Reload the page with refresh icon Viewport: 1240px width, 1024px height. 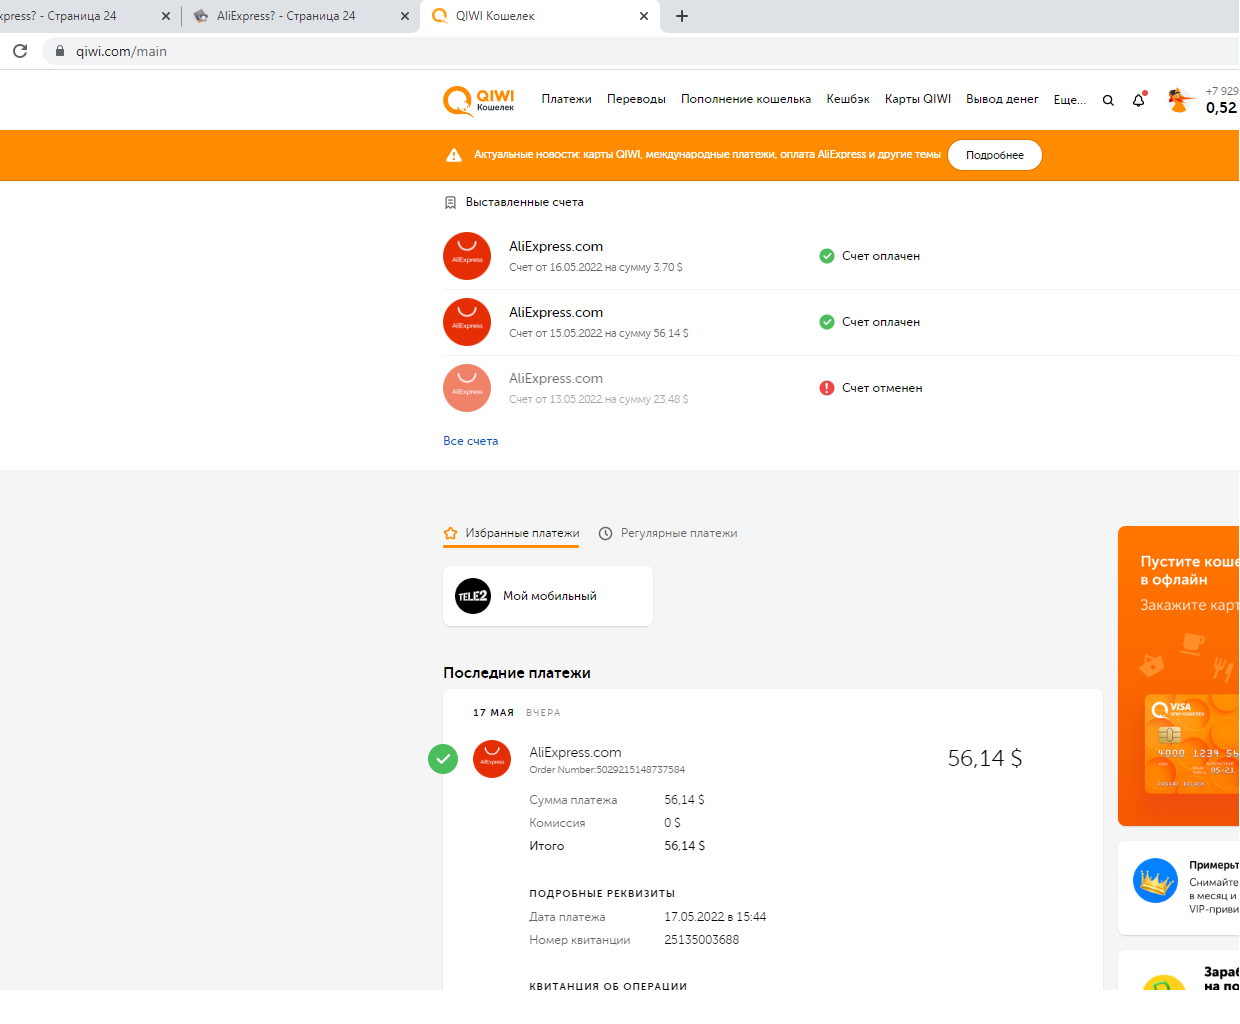20,51
